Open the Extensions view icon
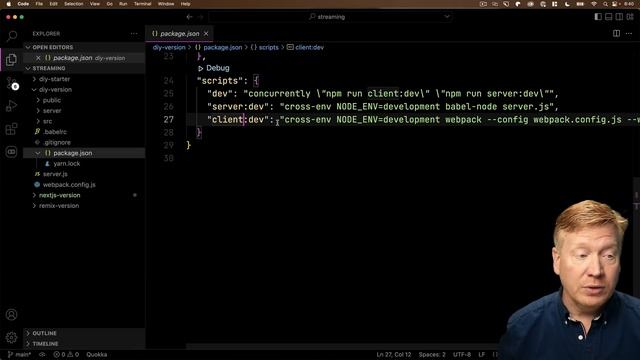640x360 pixels. tap(11, 129)
